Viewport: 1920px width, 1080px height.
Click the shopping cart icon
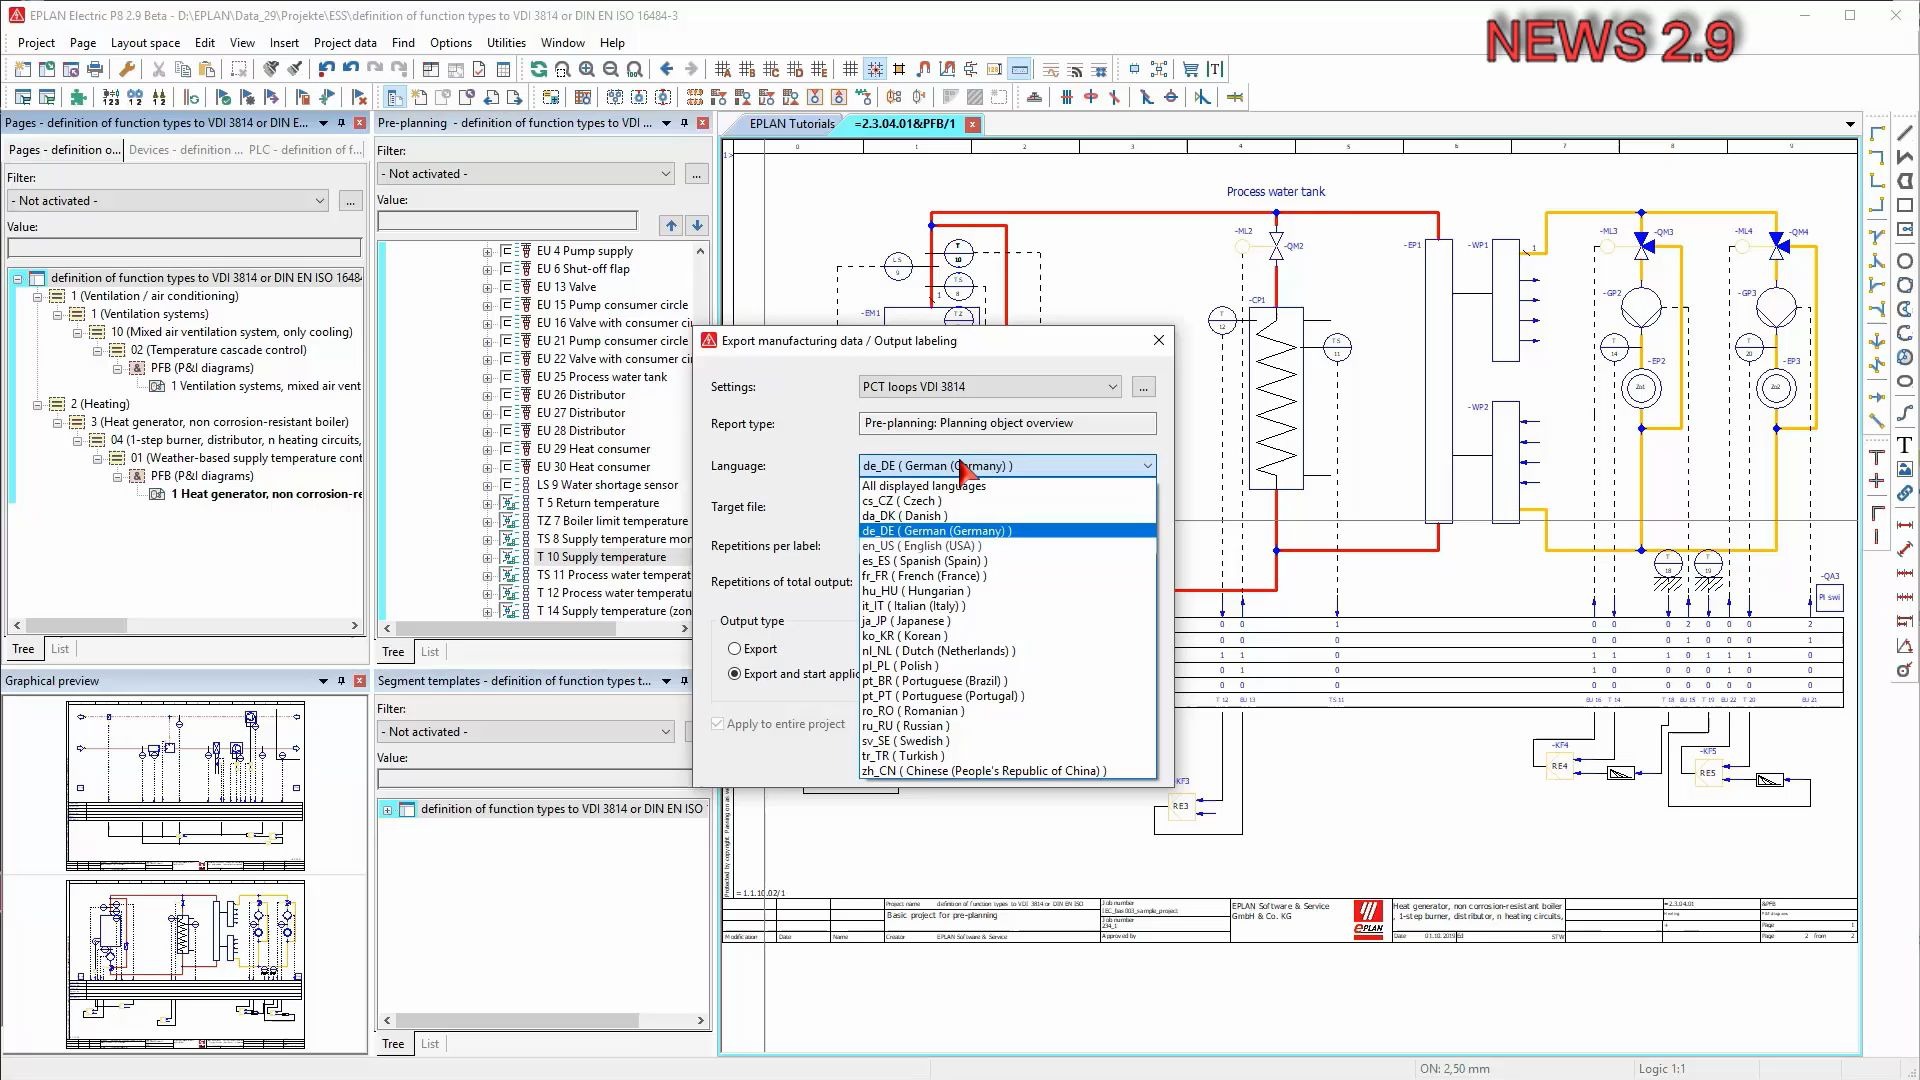1190,69
